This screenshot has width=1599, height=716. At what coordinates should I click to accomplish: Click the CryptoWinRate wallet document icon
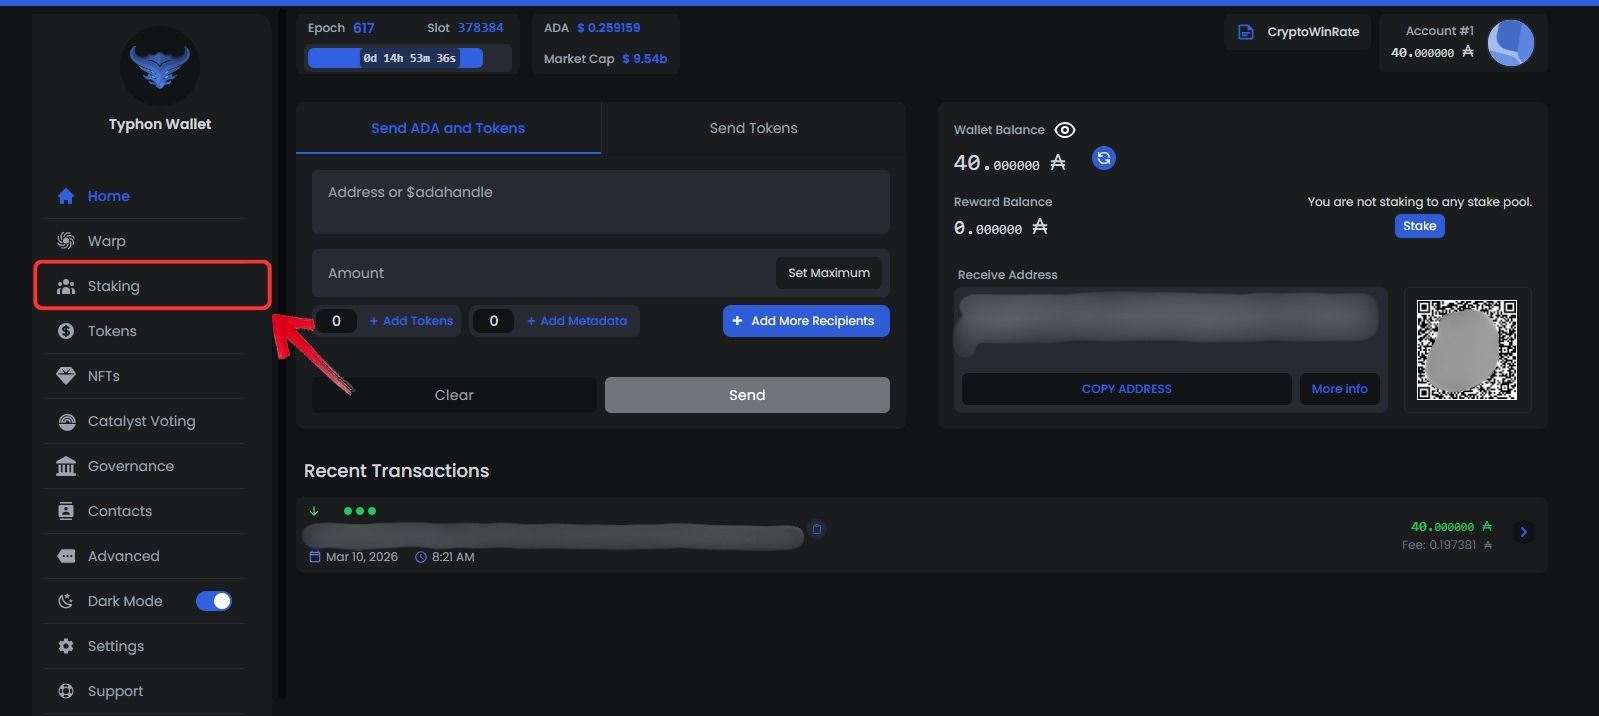1246,32
